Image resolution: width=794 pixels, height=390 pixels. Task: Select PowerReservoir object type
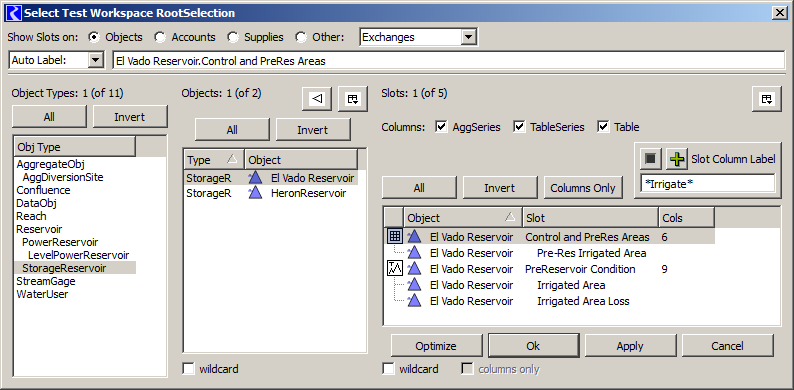click(60, 242)
